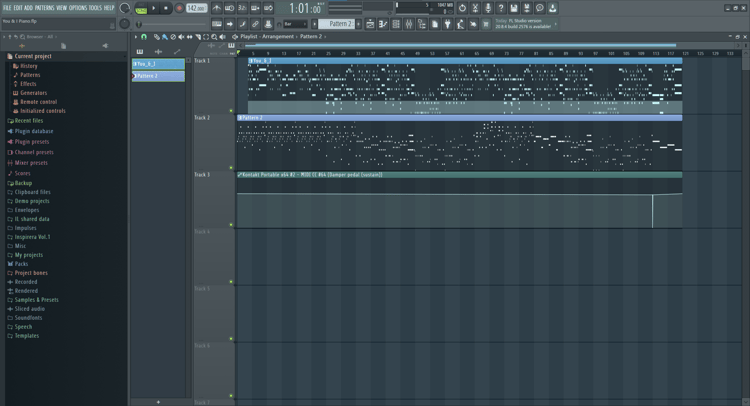The height and width of the screenshot is (406, 750).
Task: Toggle playlist snap magnet icon
Action: (144, 37)
